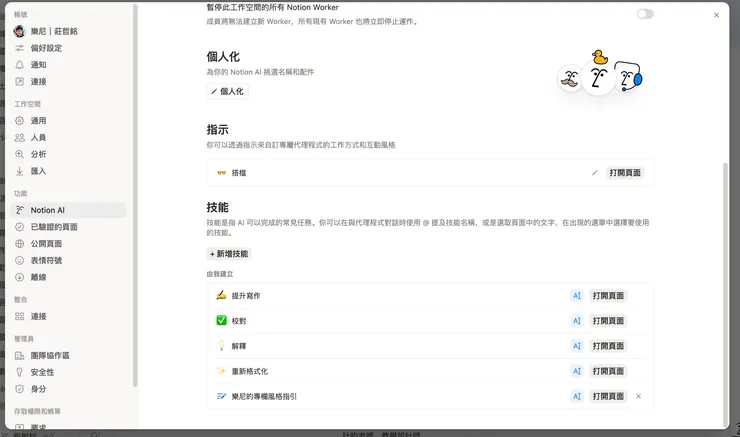Viewport: 740px width, 437px height.
Task: Click the 重新格式化 skill name
Action: click(250, 371)
